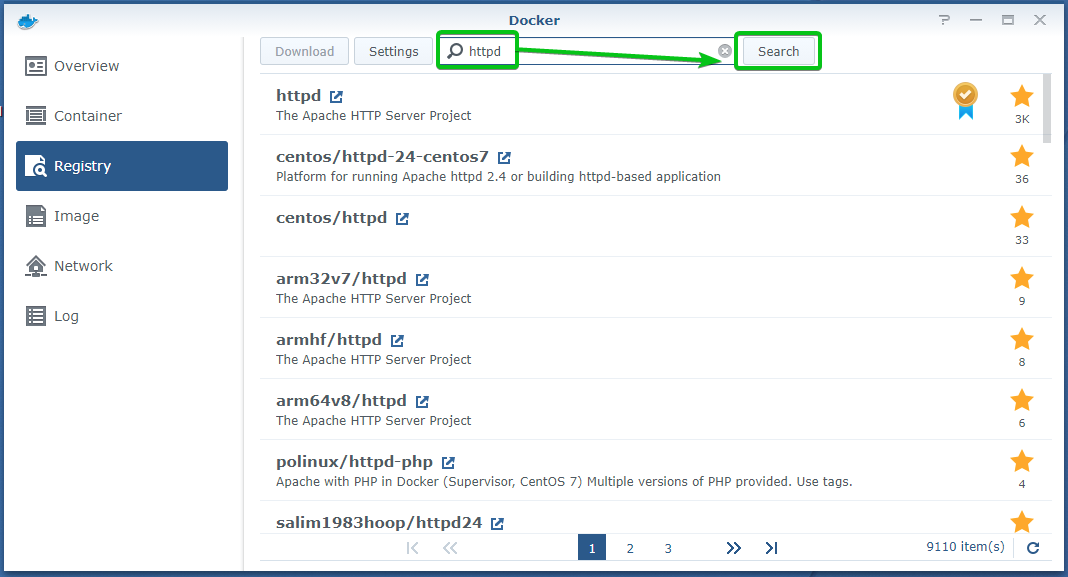Screen dimensions: 1068x577
Task: Jump to next pages with double-chevron icon
Action: click(734, 548)
